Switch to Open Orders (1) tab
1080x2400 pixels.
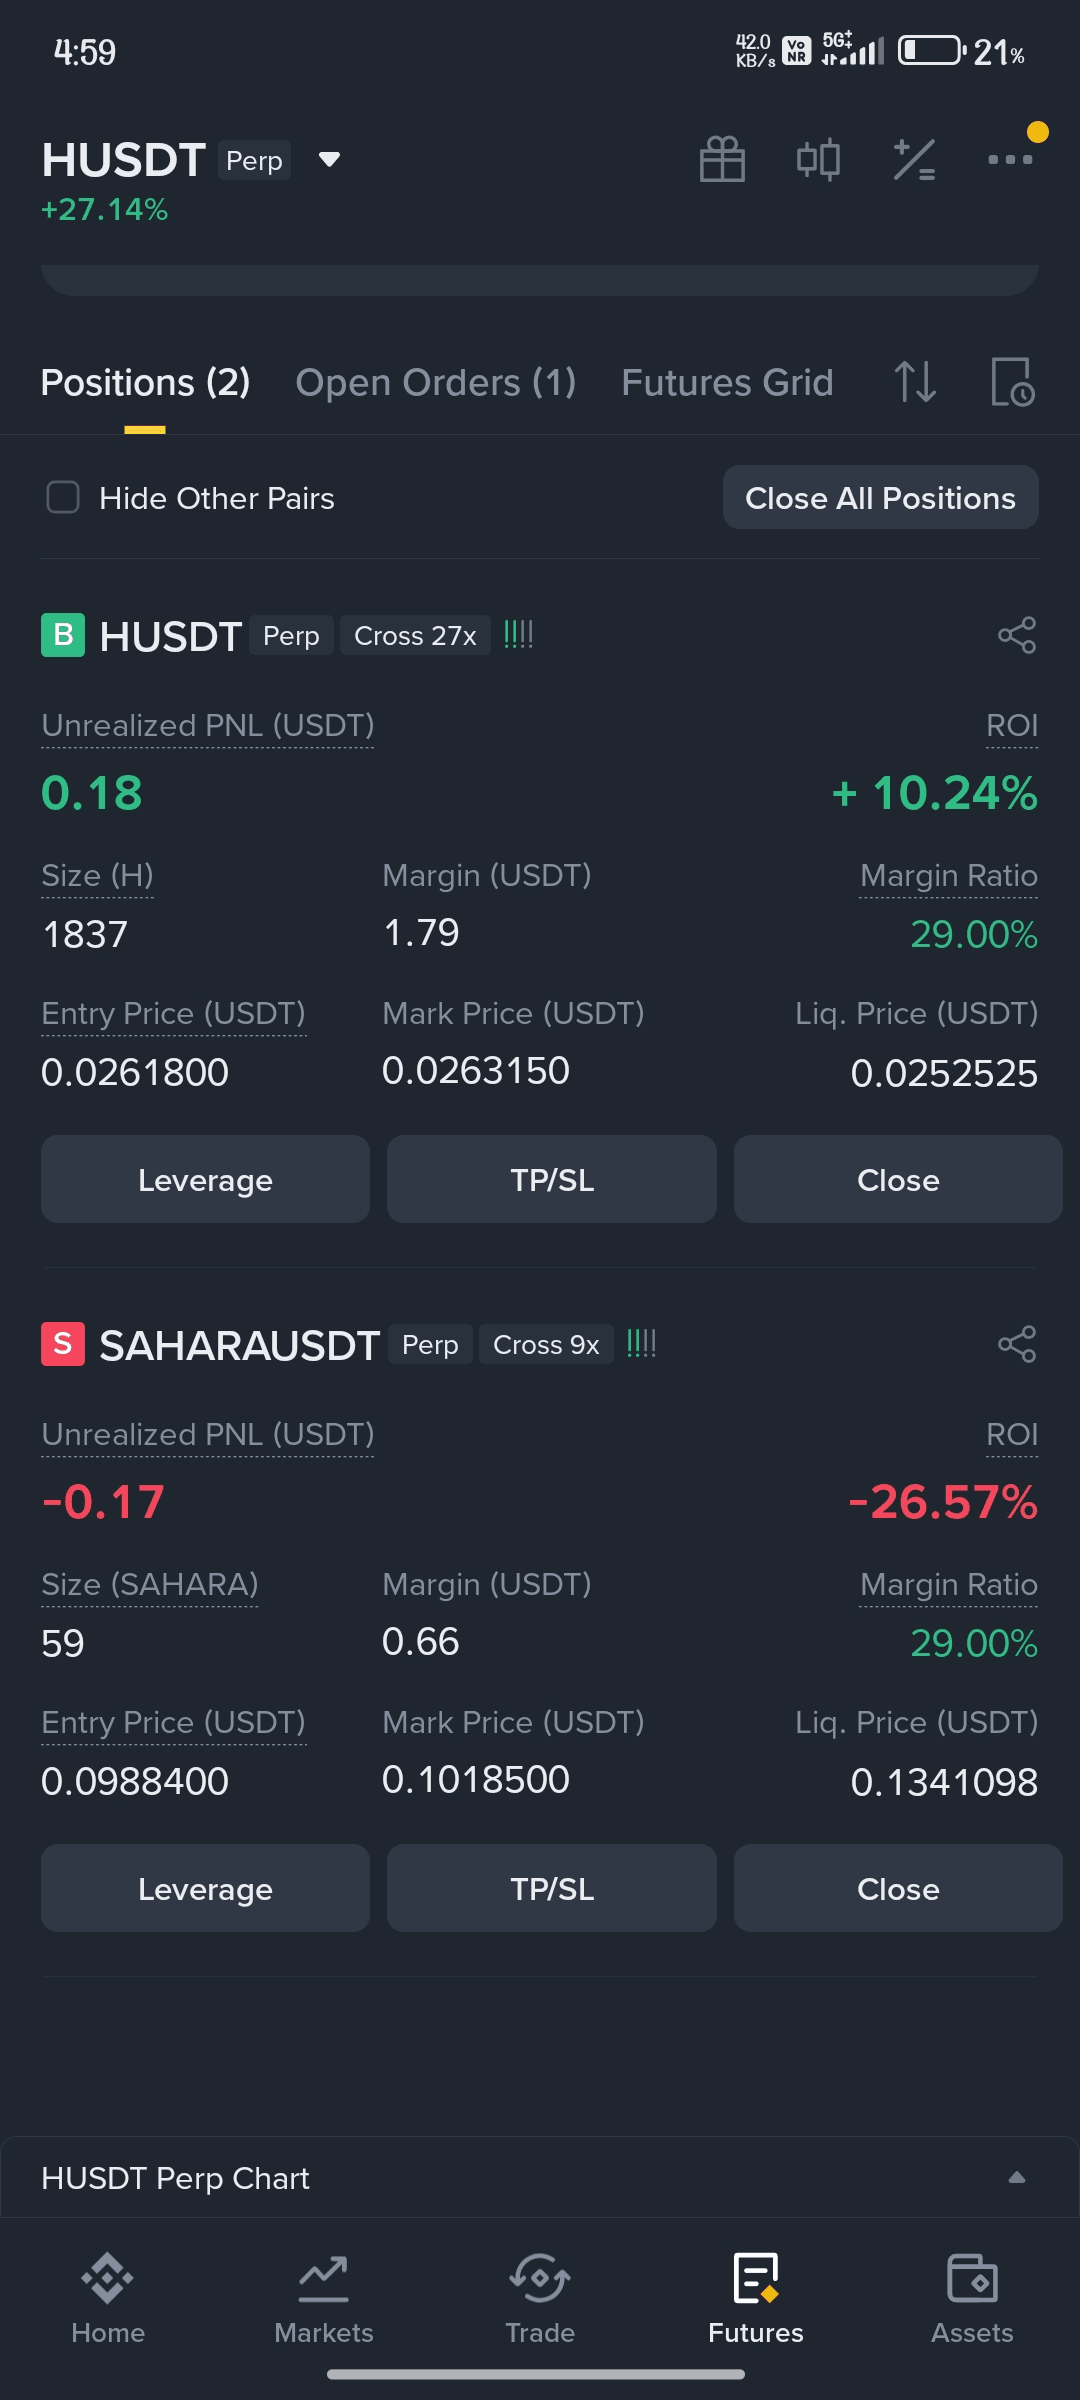436,382
